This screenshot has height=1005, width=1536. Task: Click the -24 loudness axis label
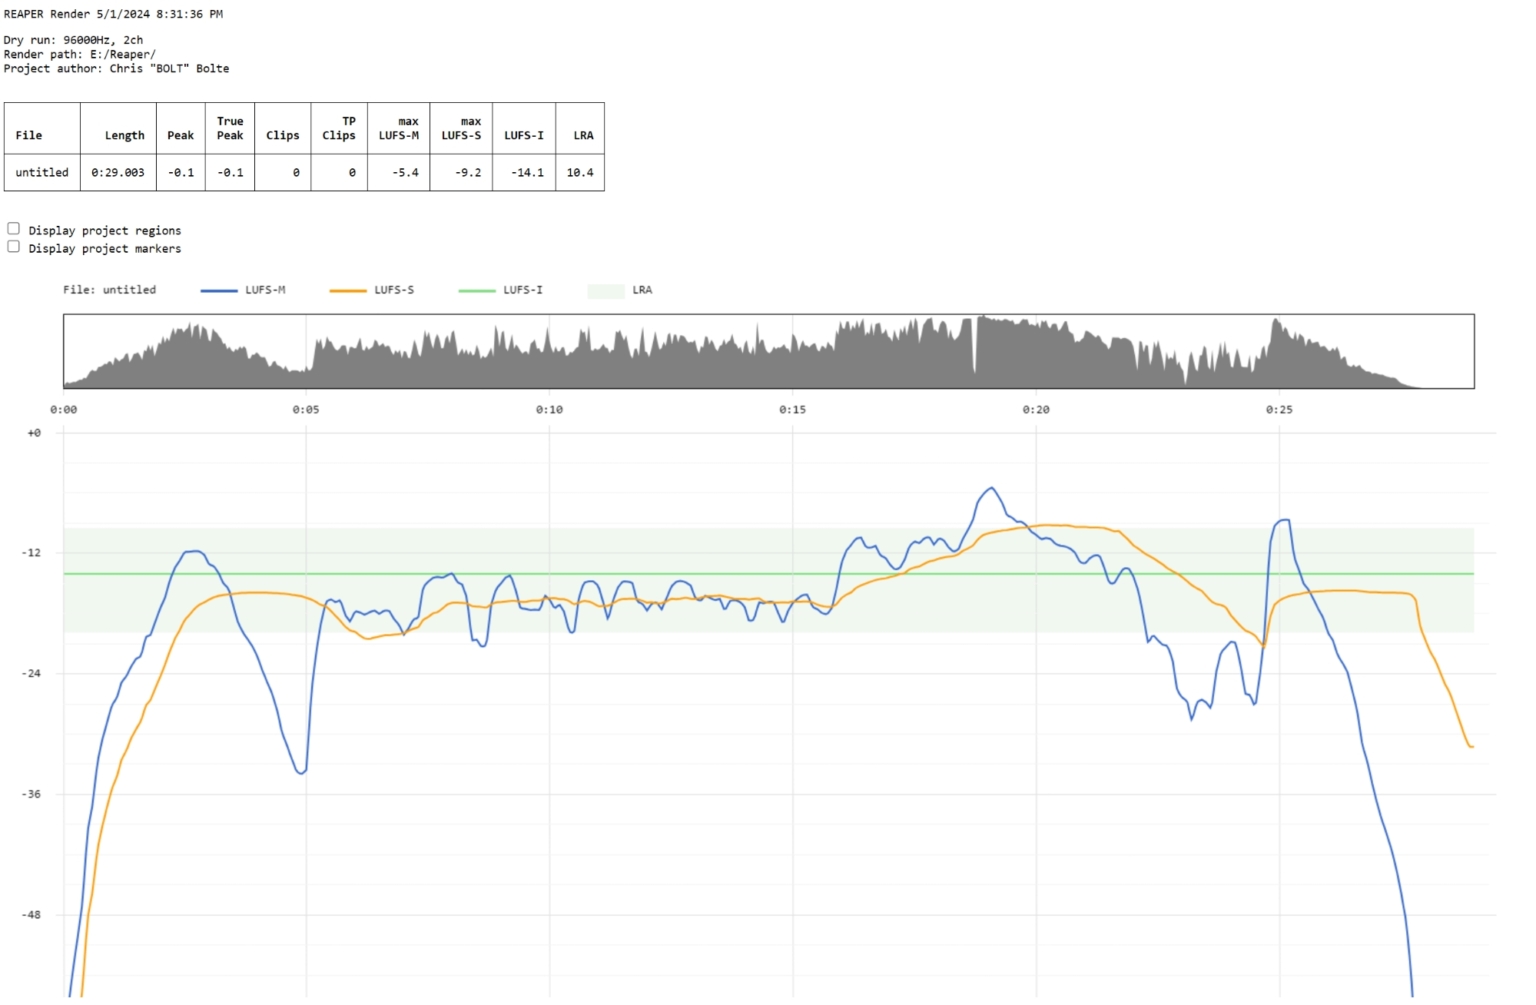[x=32, y=673]
